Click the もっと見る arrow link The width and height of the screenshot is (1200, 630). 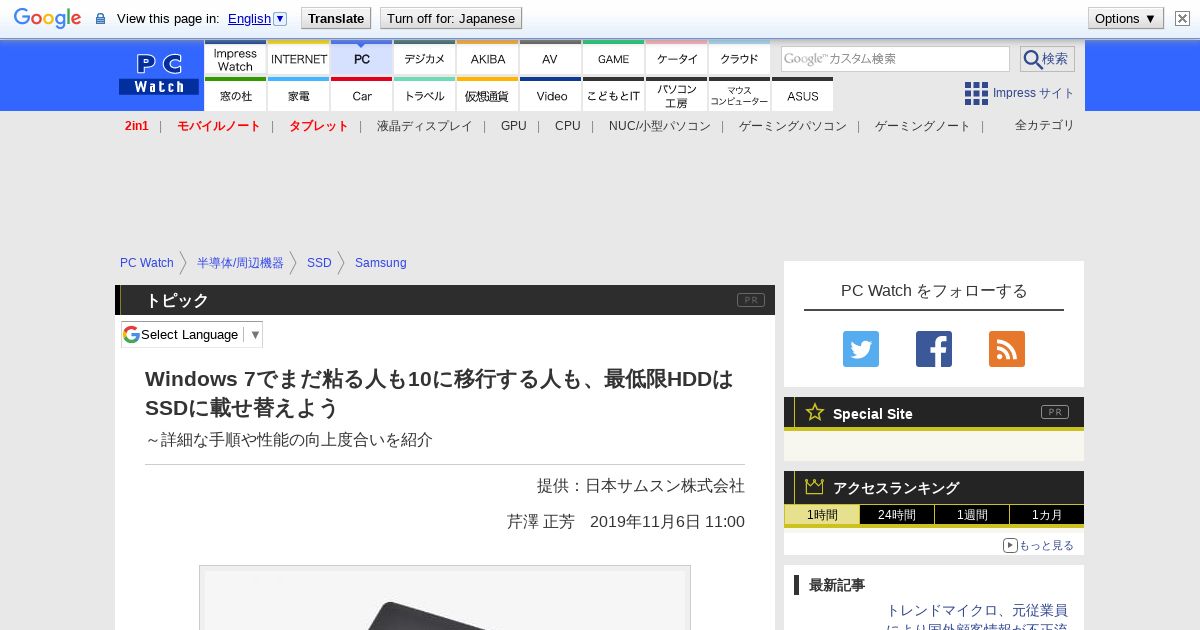[1038, 545]
